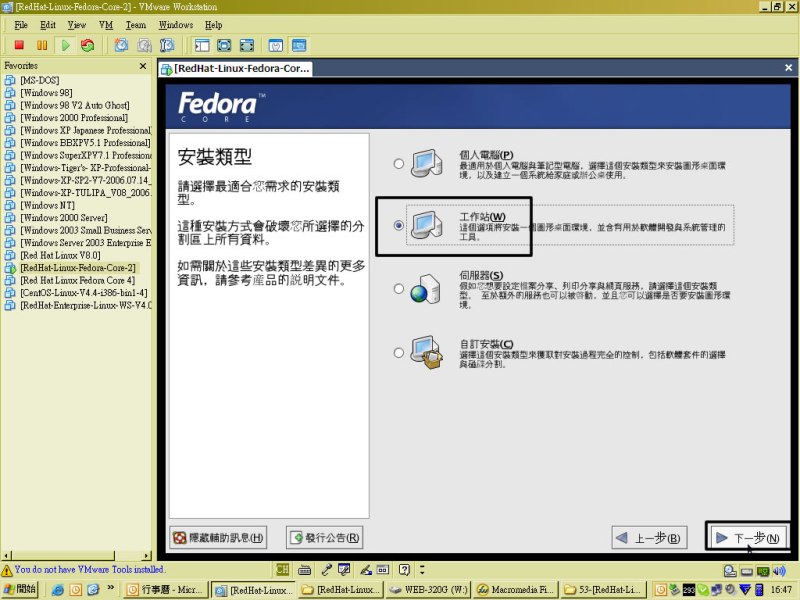Click the Server globe computer icon
800x600 pixels.
(426, 289)
